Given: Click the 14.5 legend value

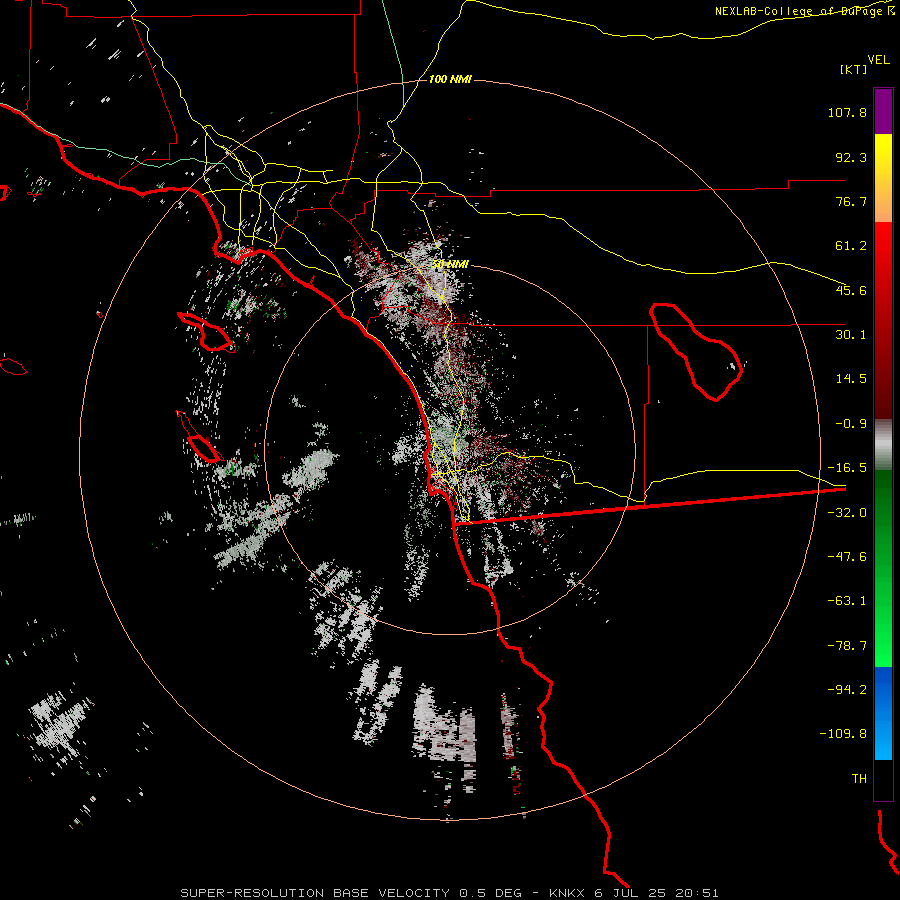Looking at the screenshot, I should tap(851, 379).
